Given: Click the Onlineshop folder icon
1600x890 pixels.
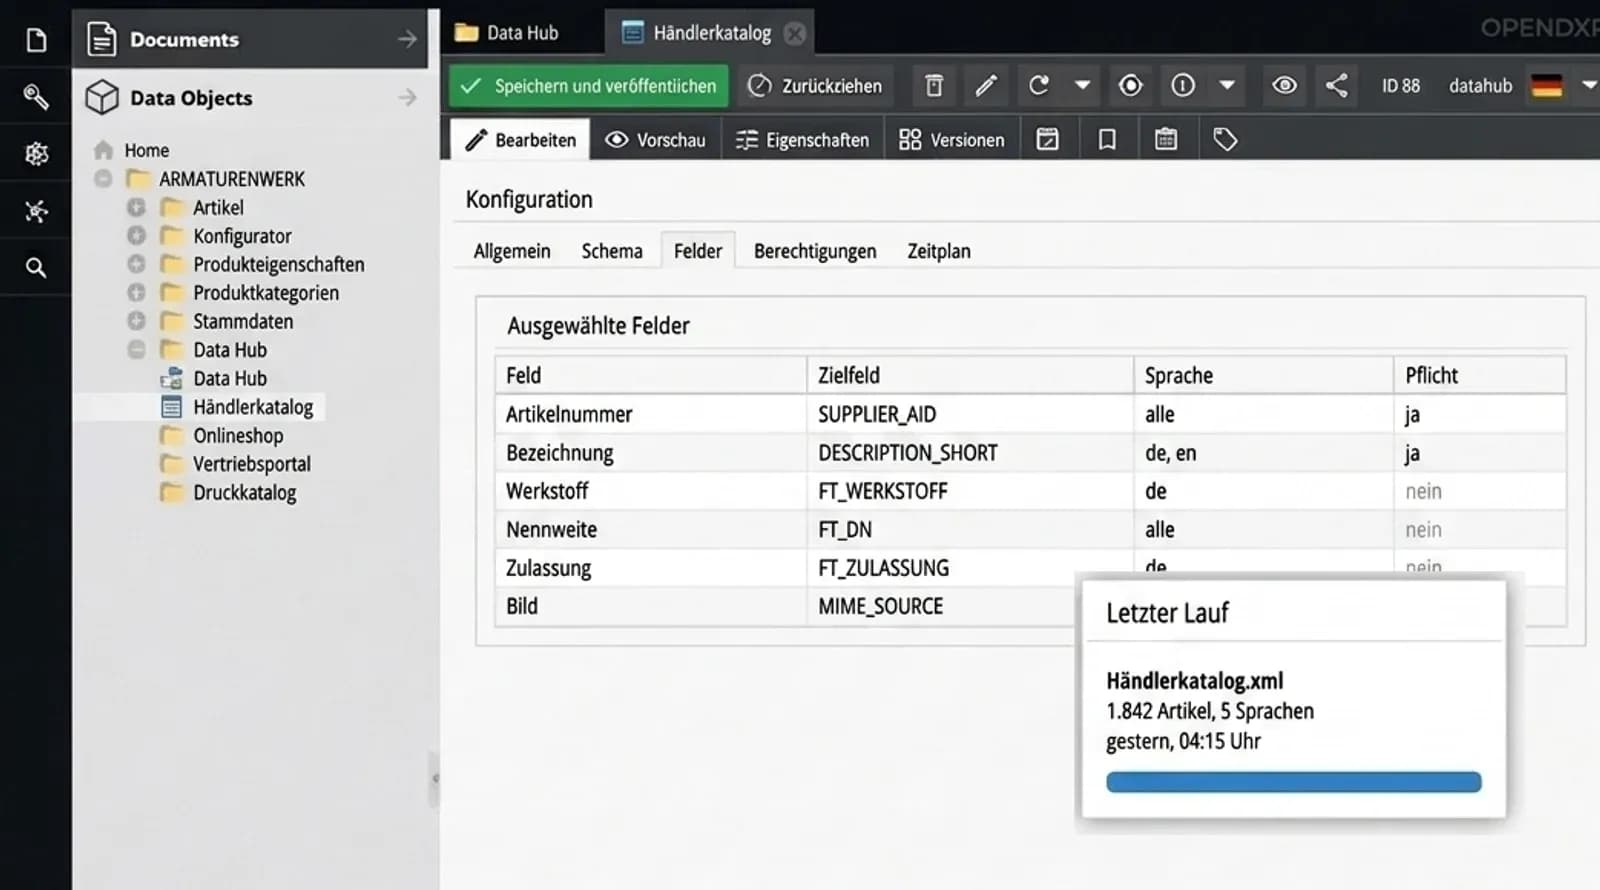Looking at the screenshot, I should point(172,435).
